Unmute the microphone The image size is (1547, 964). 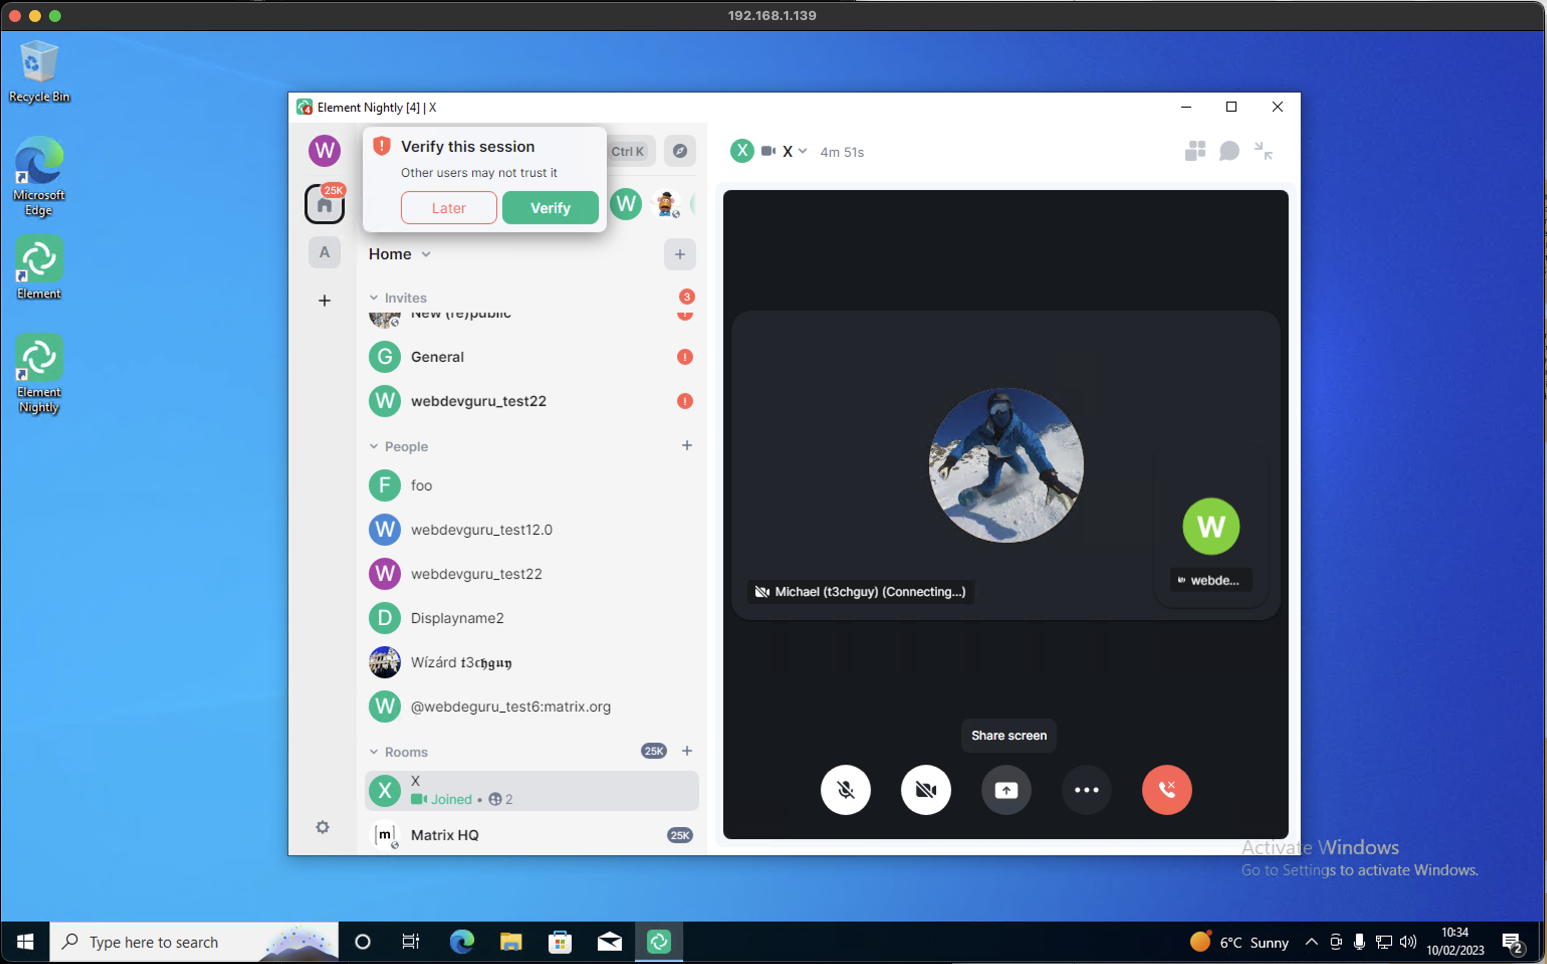pyautogui.click(x=845, y=790)
